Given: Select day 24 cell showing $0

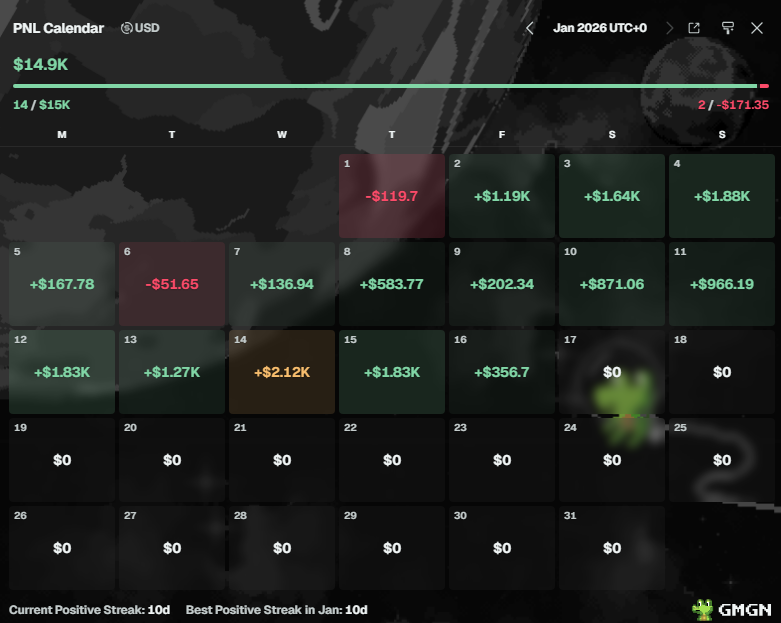Looking at the screenshot, I should [612, 460].
